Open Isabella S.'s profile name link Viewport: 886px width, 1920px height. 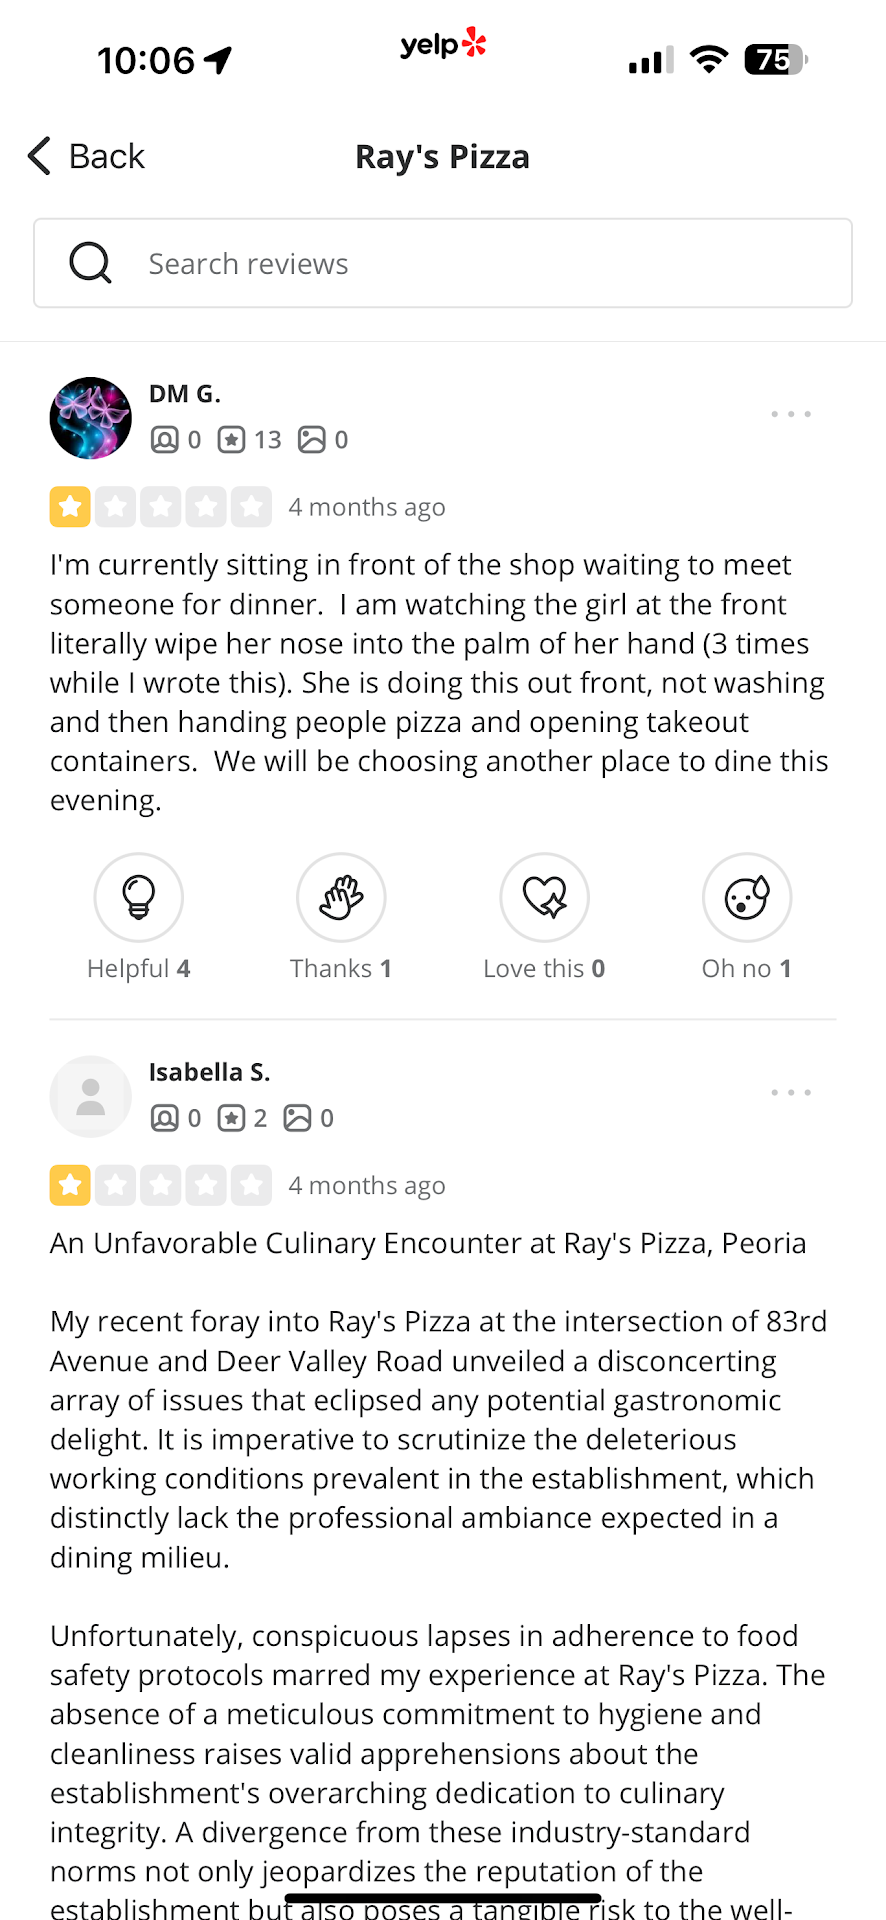[209, 1072]
